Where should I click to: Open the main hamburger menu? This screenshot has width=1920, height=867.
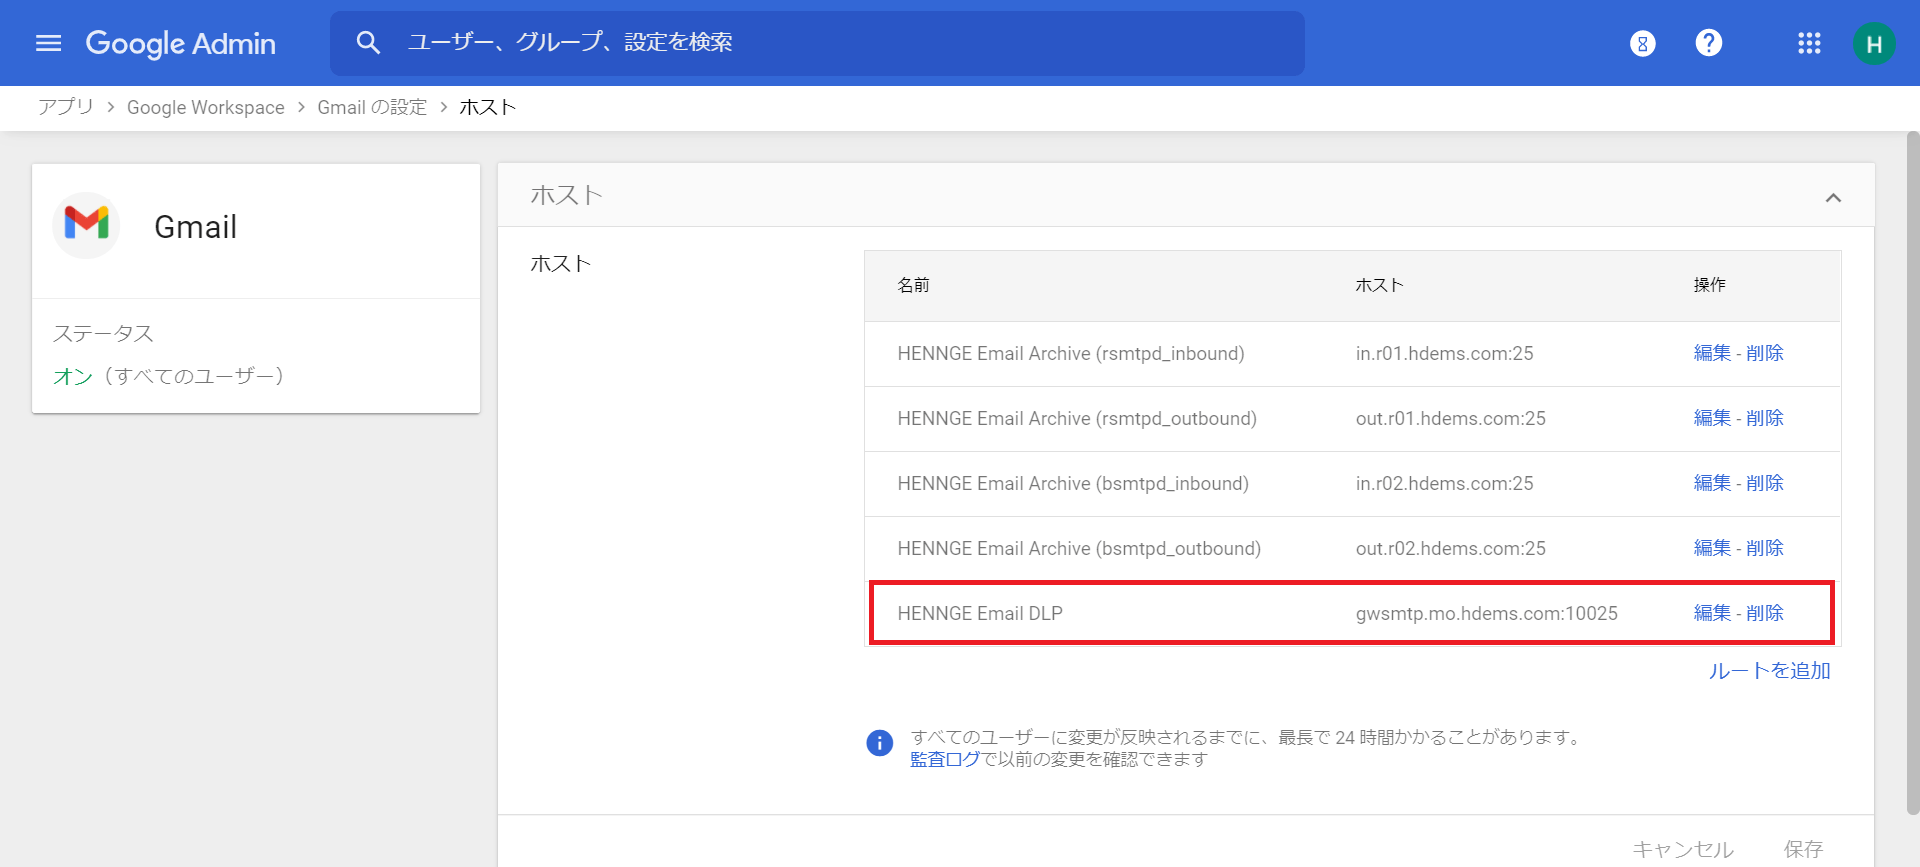coord(48,43)
